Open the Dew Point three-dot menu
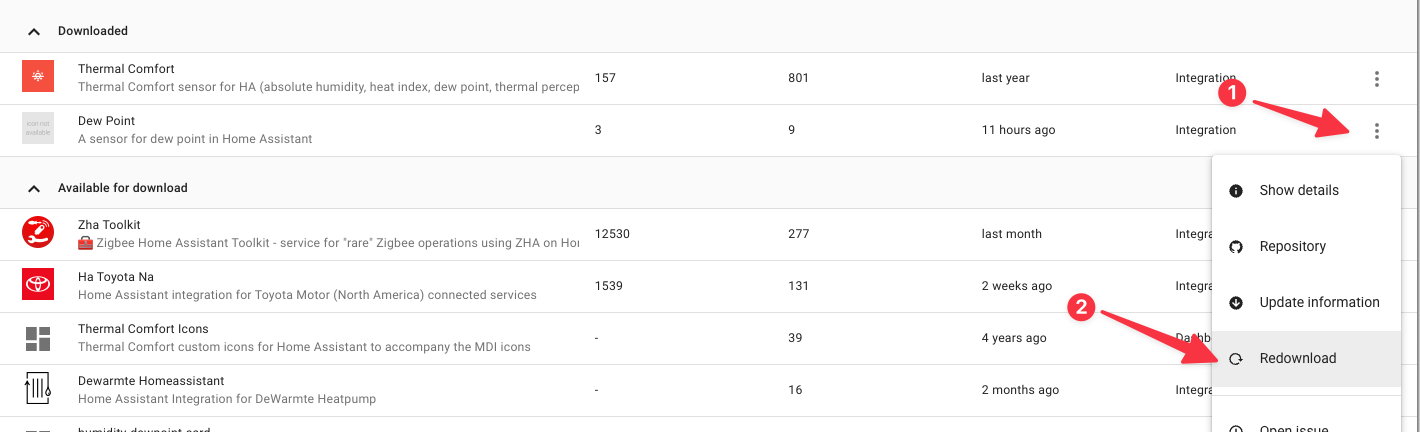This screenshot has height=432, width=1420. pos(1377,131)
